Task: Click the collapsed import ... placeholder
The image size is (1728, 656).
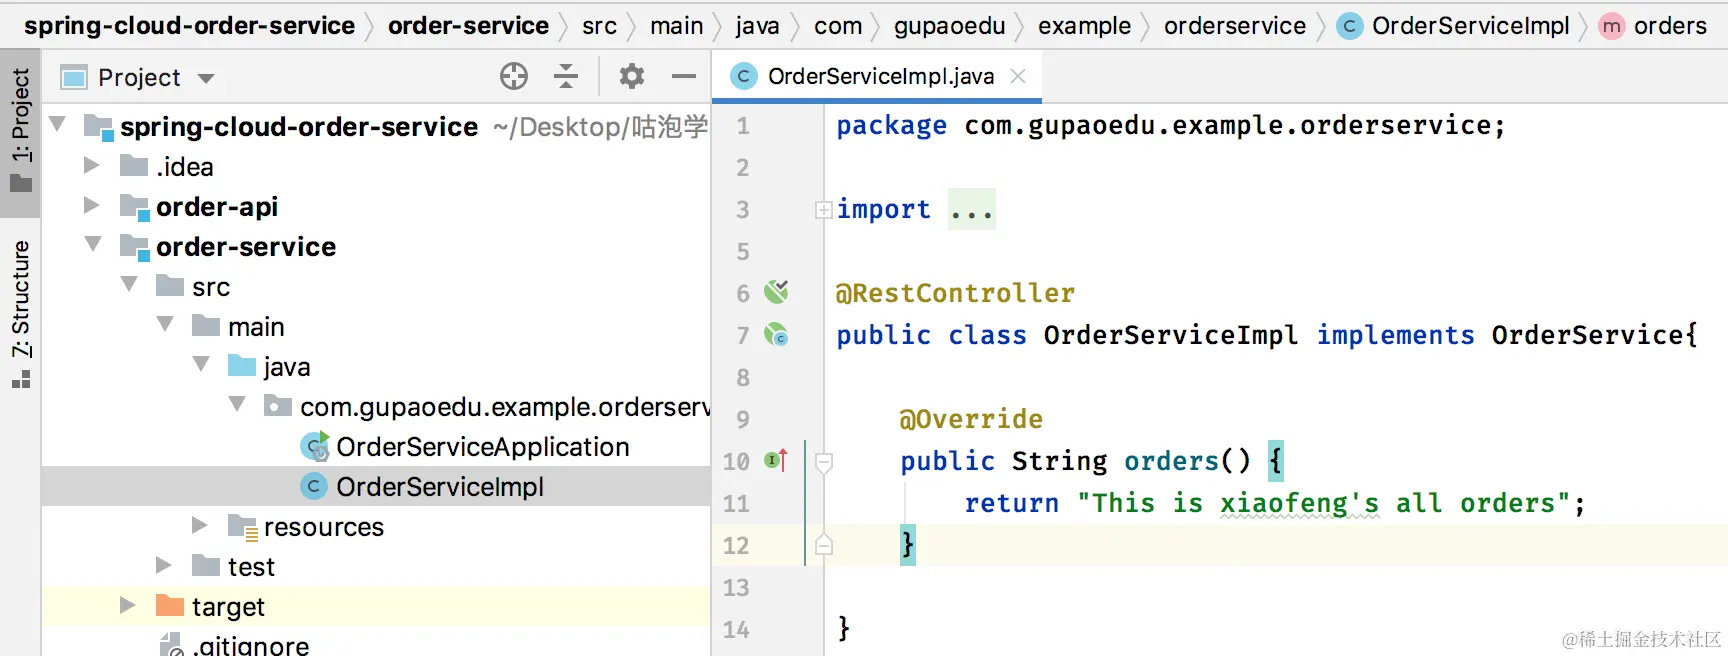Action: tap(972, 209)
